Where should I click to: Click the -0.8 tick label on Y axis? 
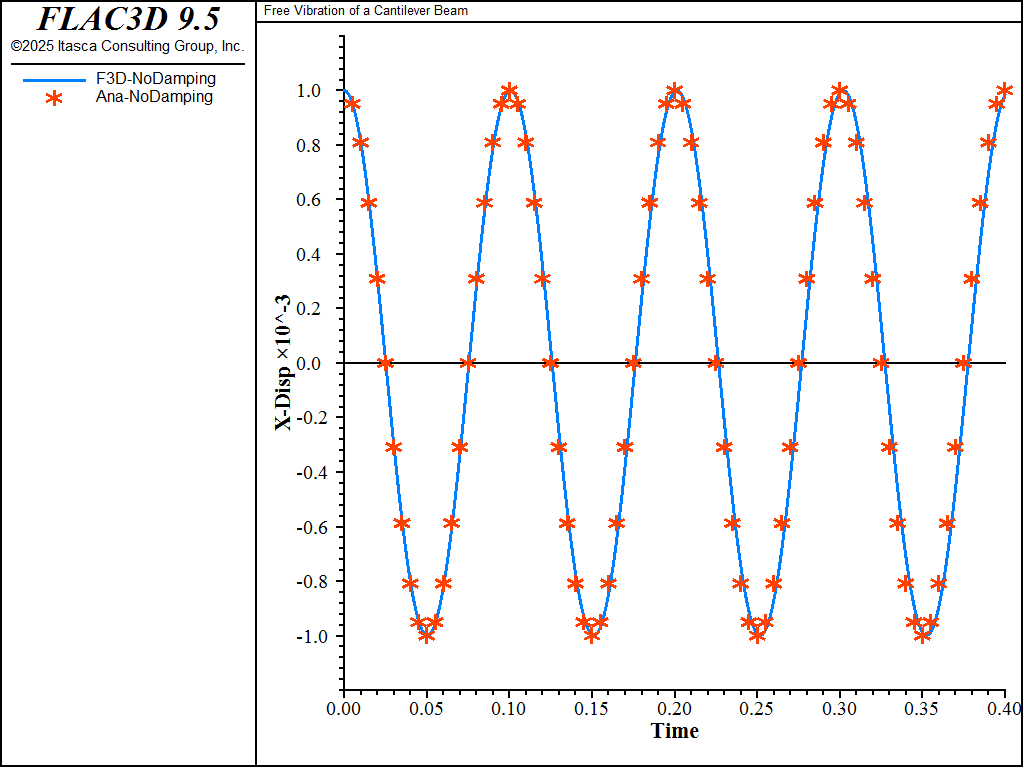313,581
